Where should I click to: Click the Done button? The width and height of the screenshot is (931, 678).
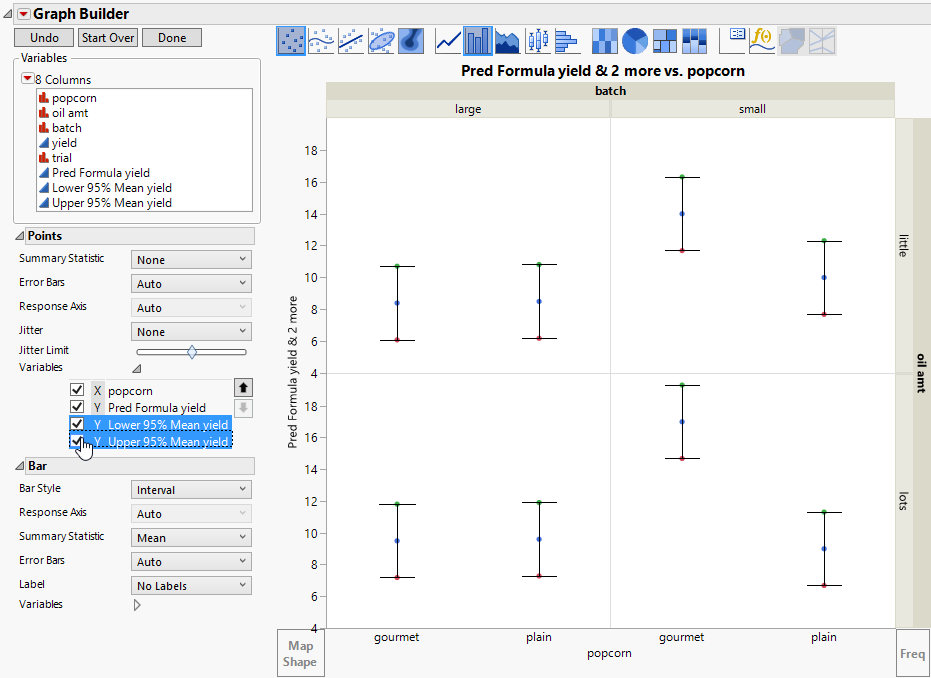click(x=171, y=38)
